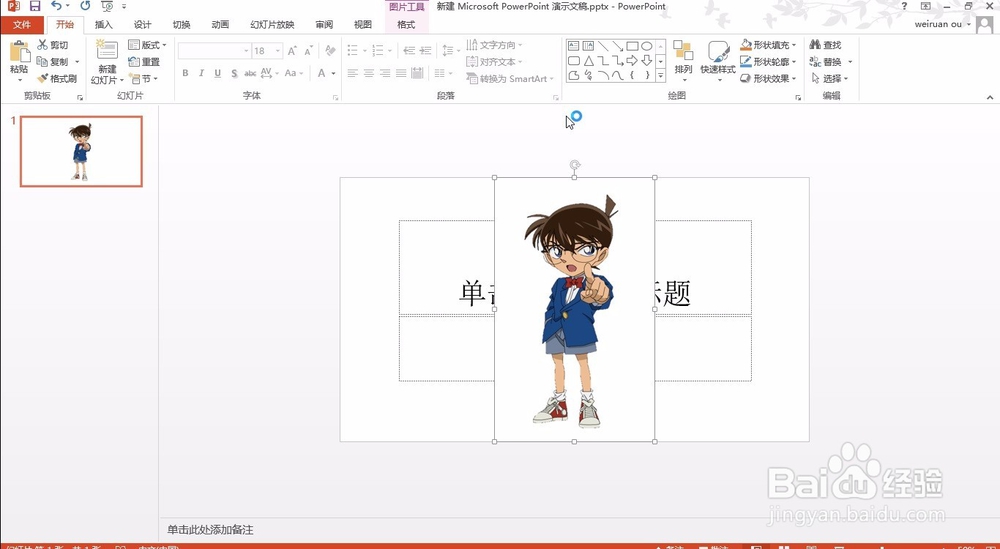This screenshot has height=549, width=1000.
Task: Open 形状效果 shape effects
Action: click(x=768, y=78)
